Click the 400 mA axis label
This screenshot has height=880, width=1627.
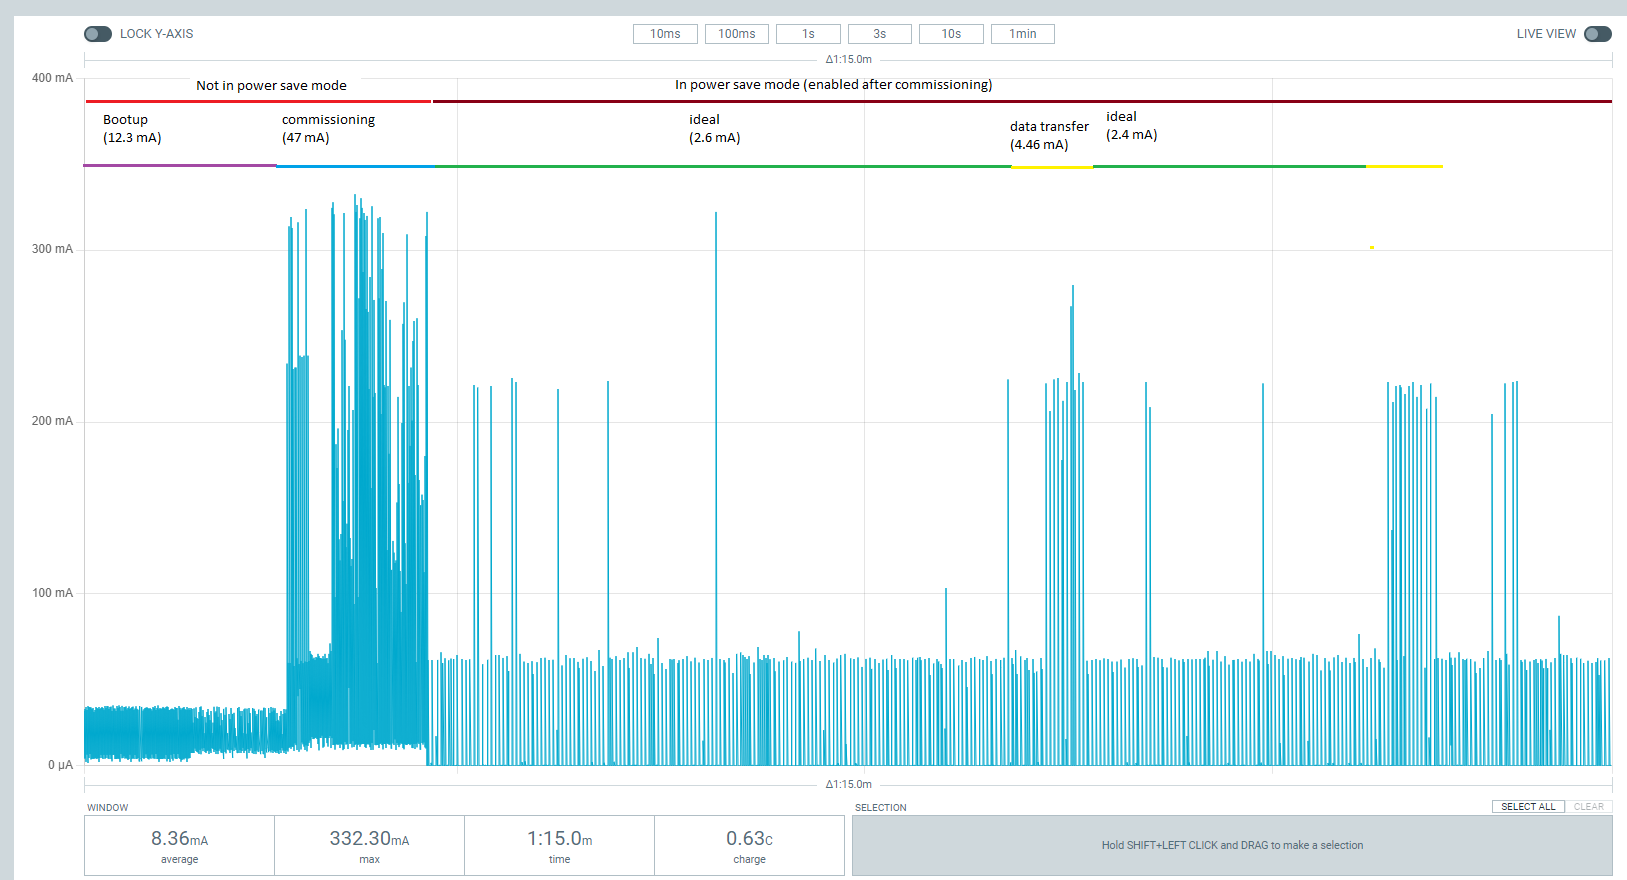(x=52, y=78)
